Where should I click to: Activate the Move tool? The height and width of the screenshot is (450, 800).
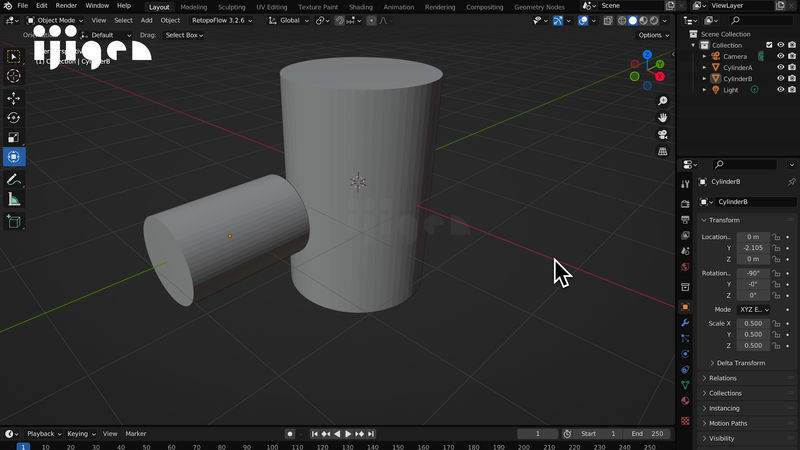(x=14, y=98)
